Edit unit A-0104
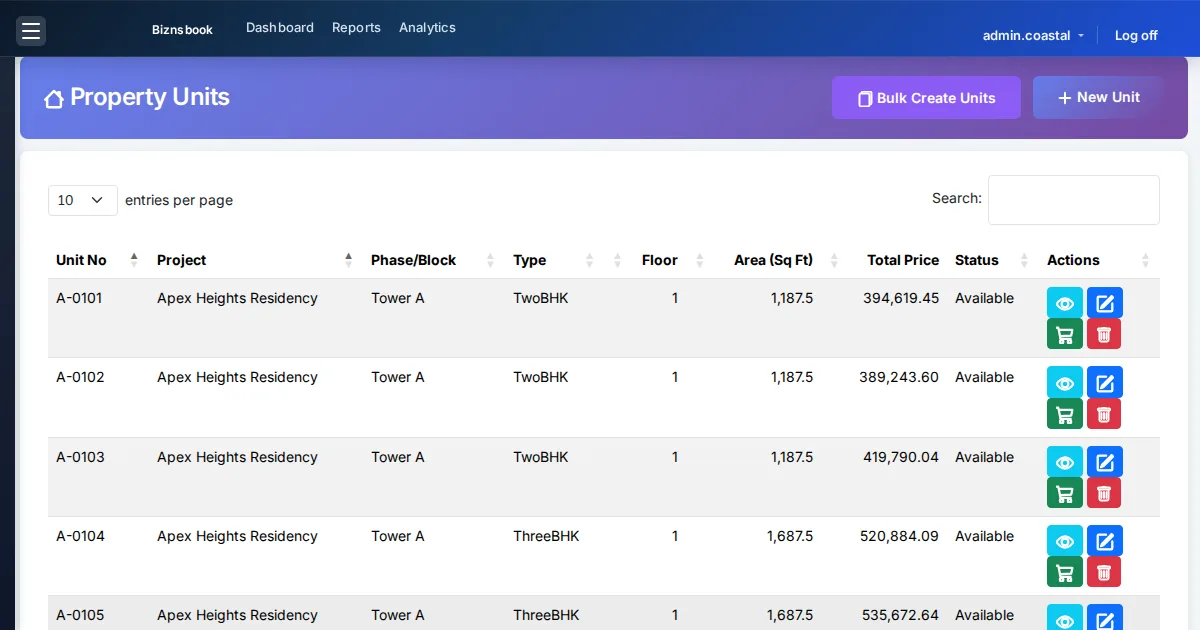 pos(1105,541)
